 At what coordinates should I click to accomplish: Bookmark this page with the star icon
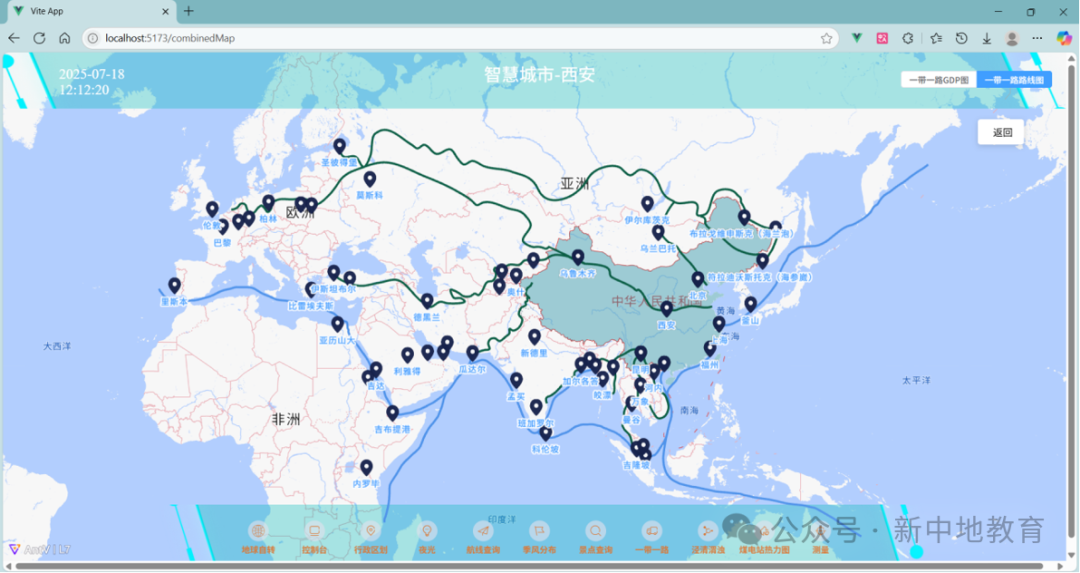(x=827, y=39)
